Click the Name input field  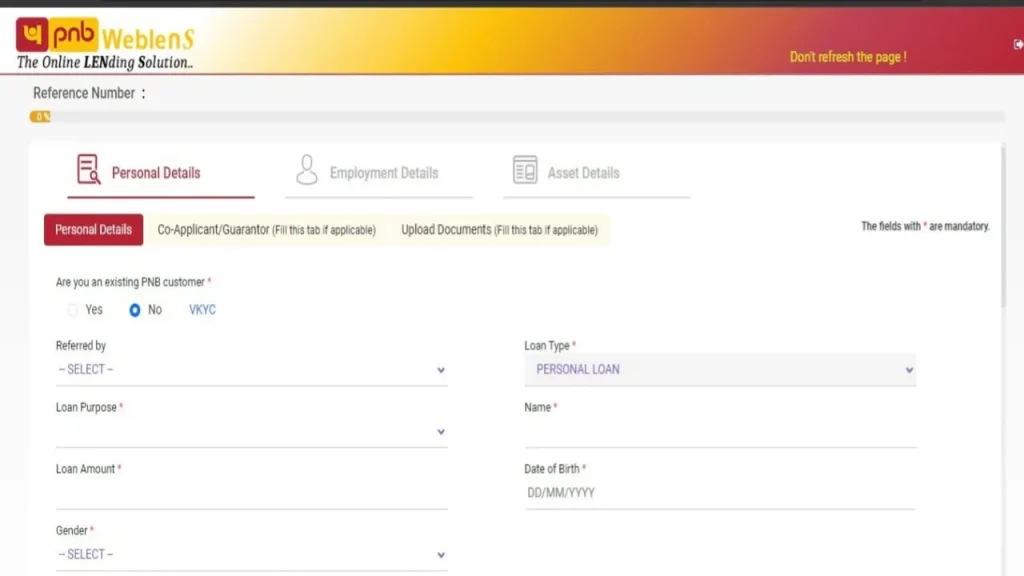(x=720, y=433)
